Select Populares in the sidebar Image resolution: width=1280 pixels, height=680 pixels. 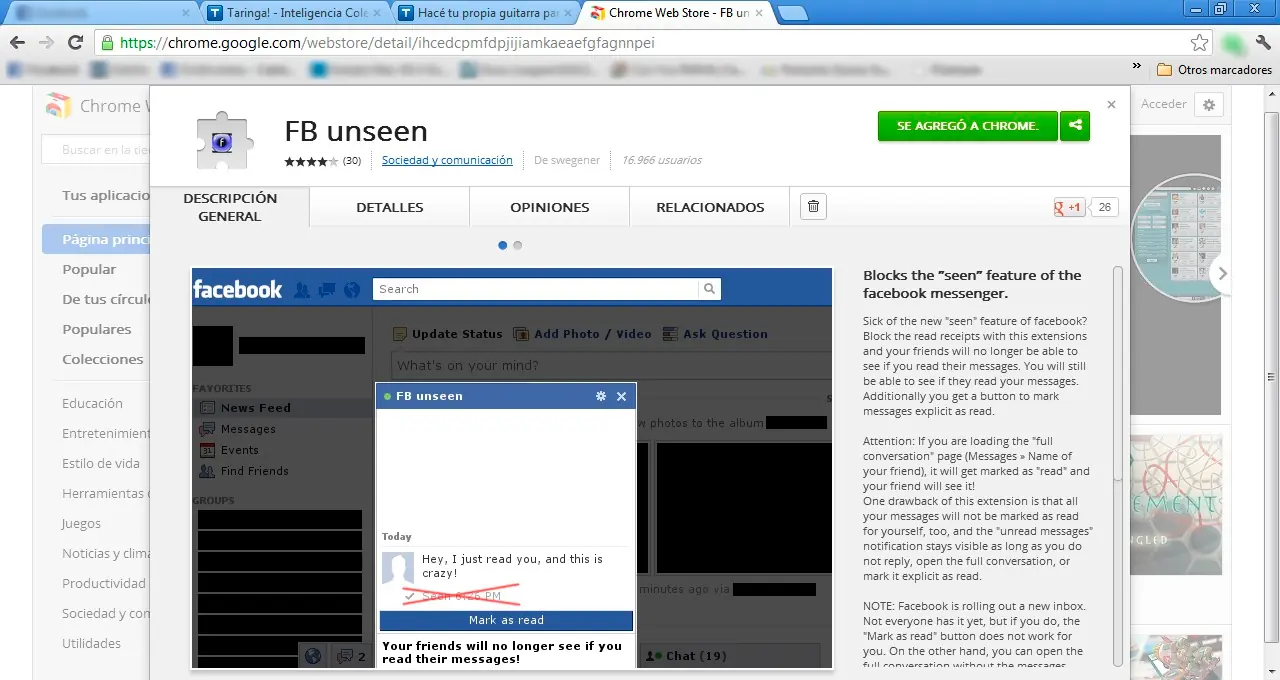pyautogui.click(x=97, y=329)
